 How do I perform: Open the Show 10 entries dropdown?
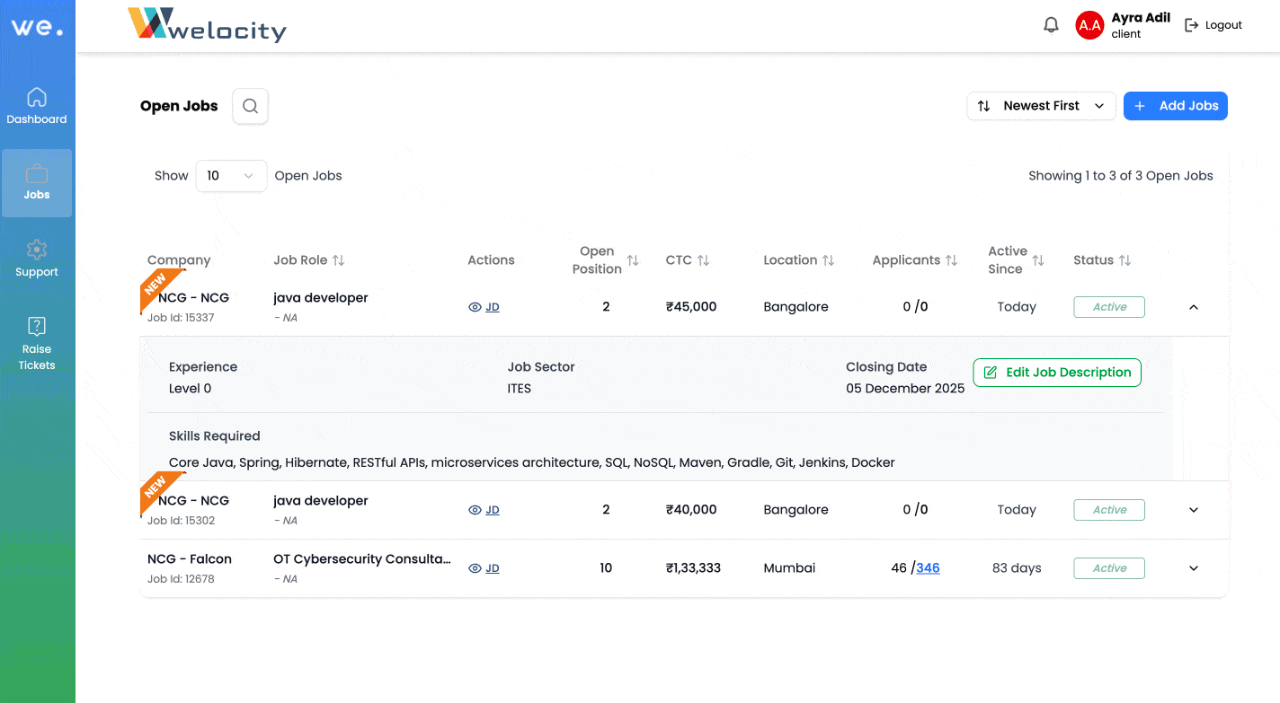231,176
